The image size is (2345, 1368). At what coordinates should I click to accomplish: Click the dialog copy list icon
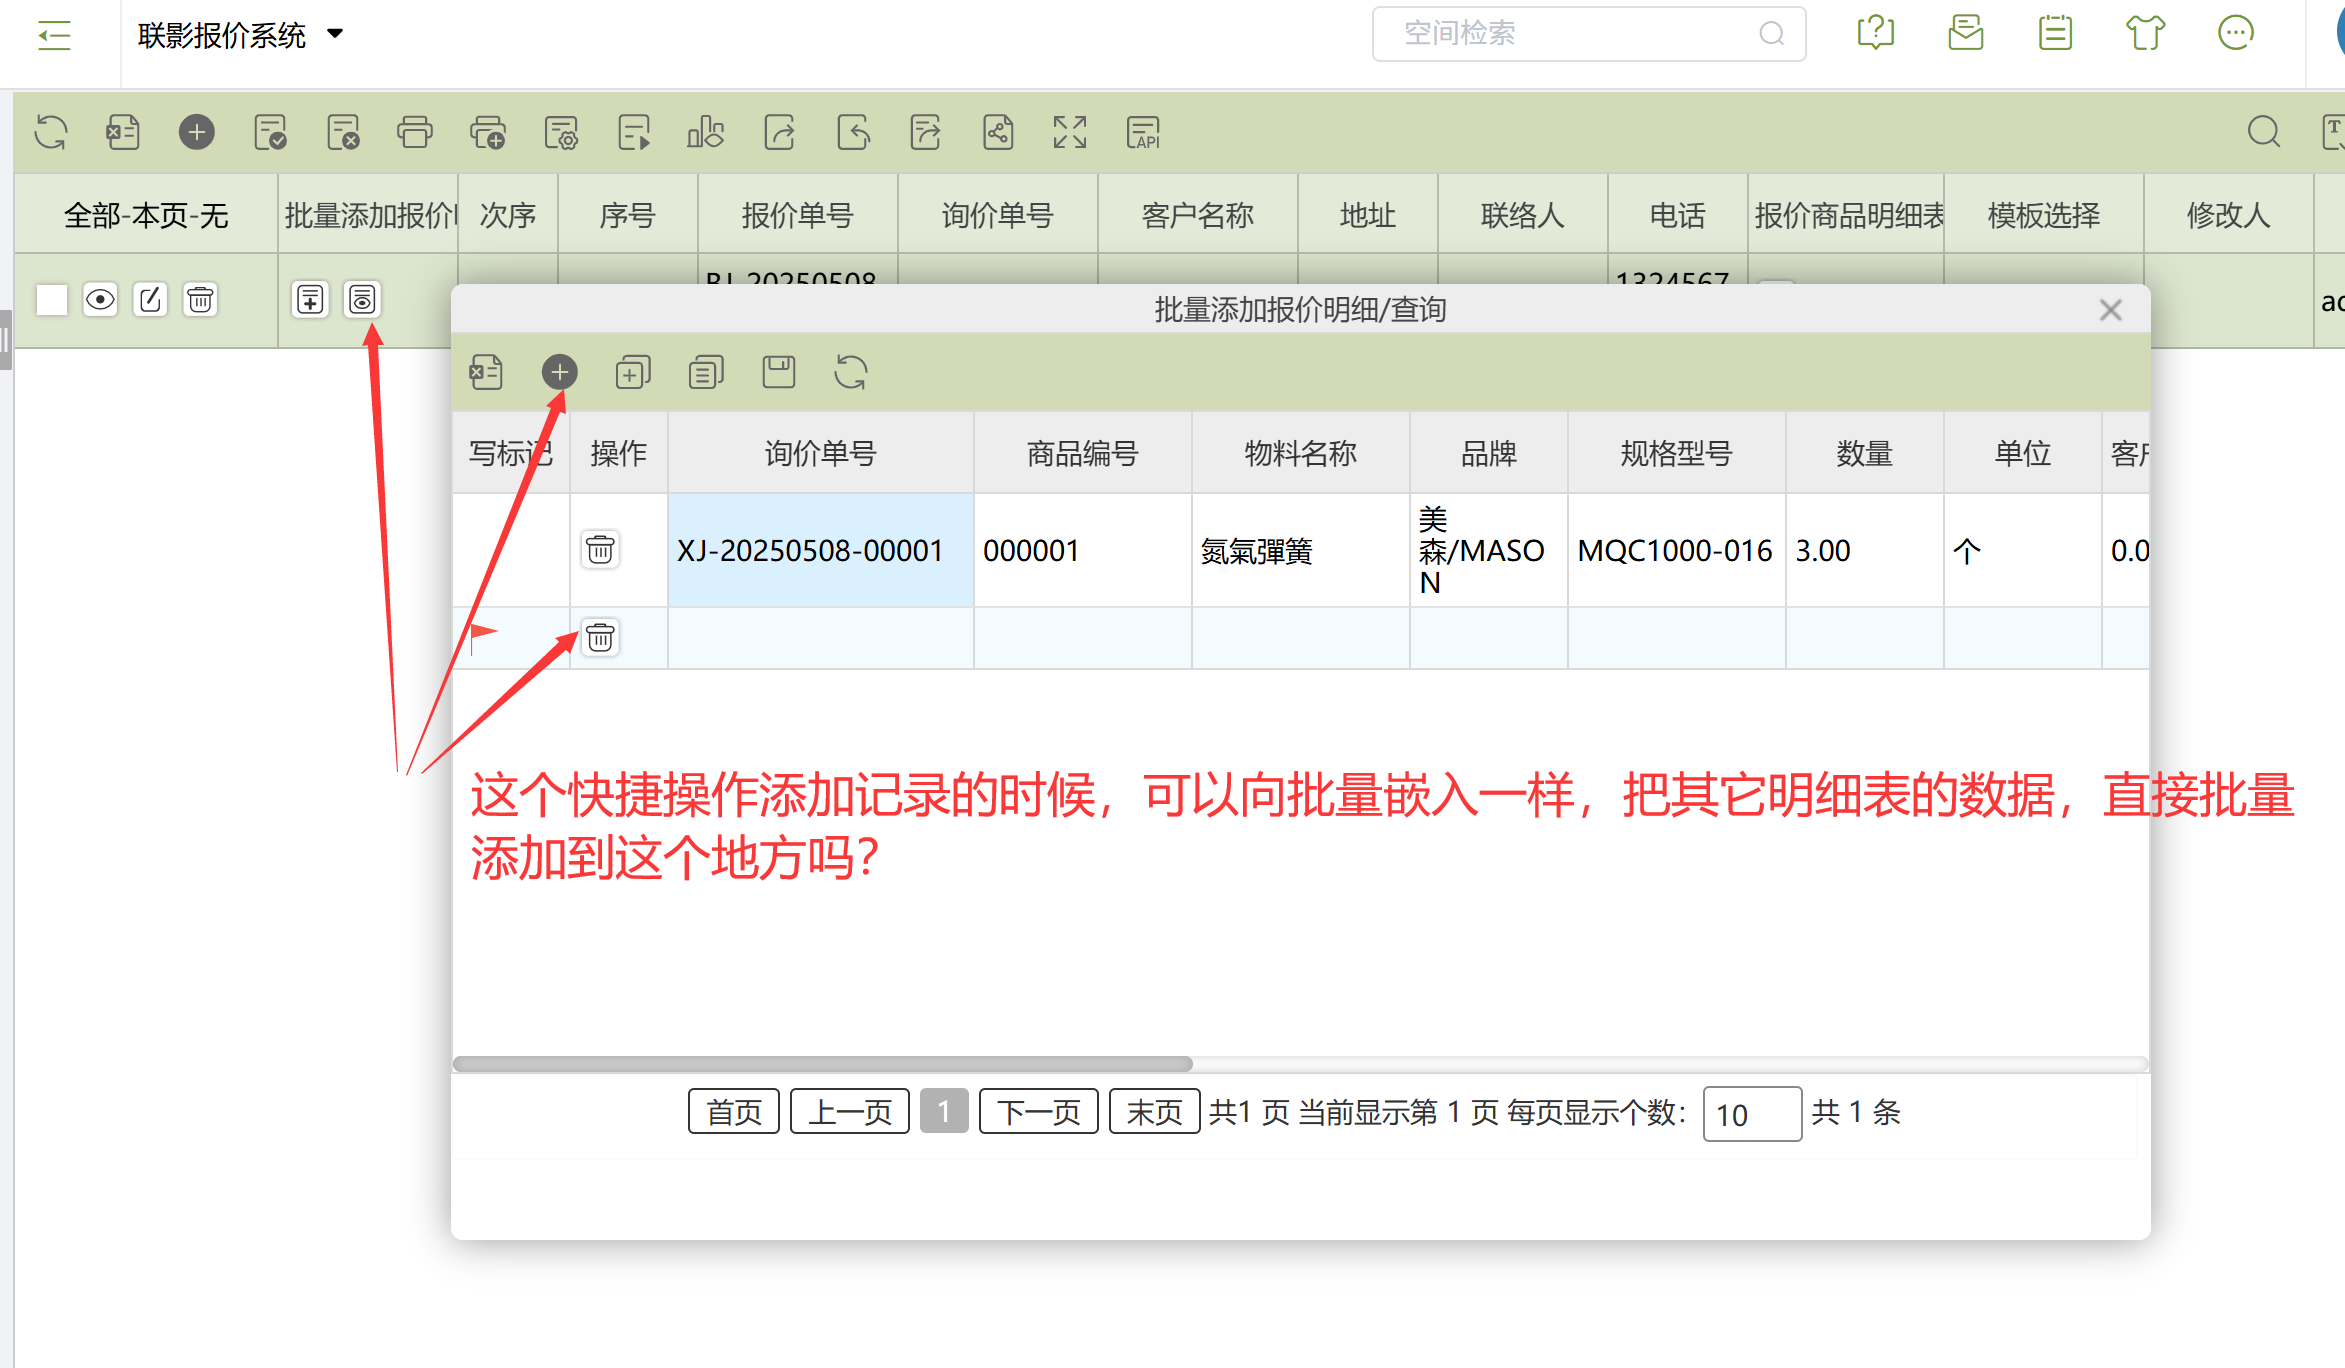click(x=706, y=373)
